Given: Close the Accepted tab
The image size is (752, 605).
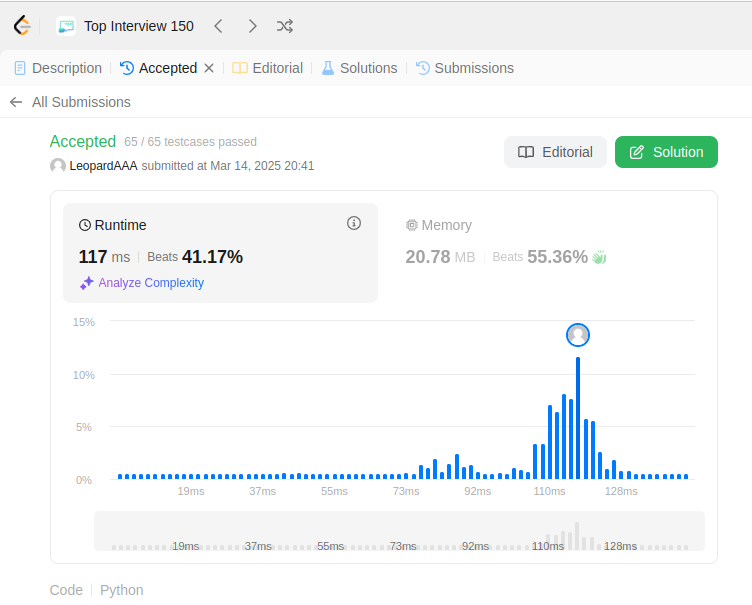Looking at the screenshot, I should point(209,68).
